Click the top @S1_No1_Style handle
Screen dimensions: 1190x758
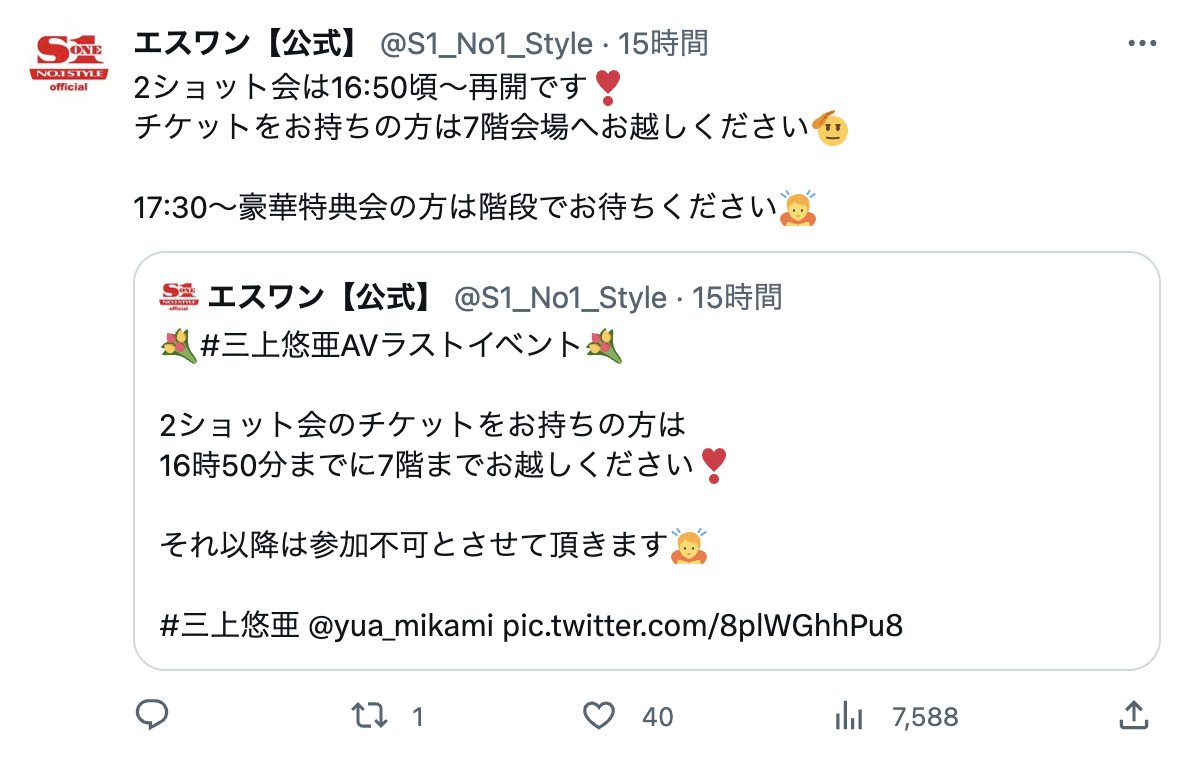(x=486, y=44)
